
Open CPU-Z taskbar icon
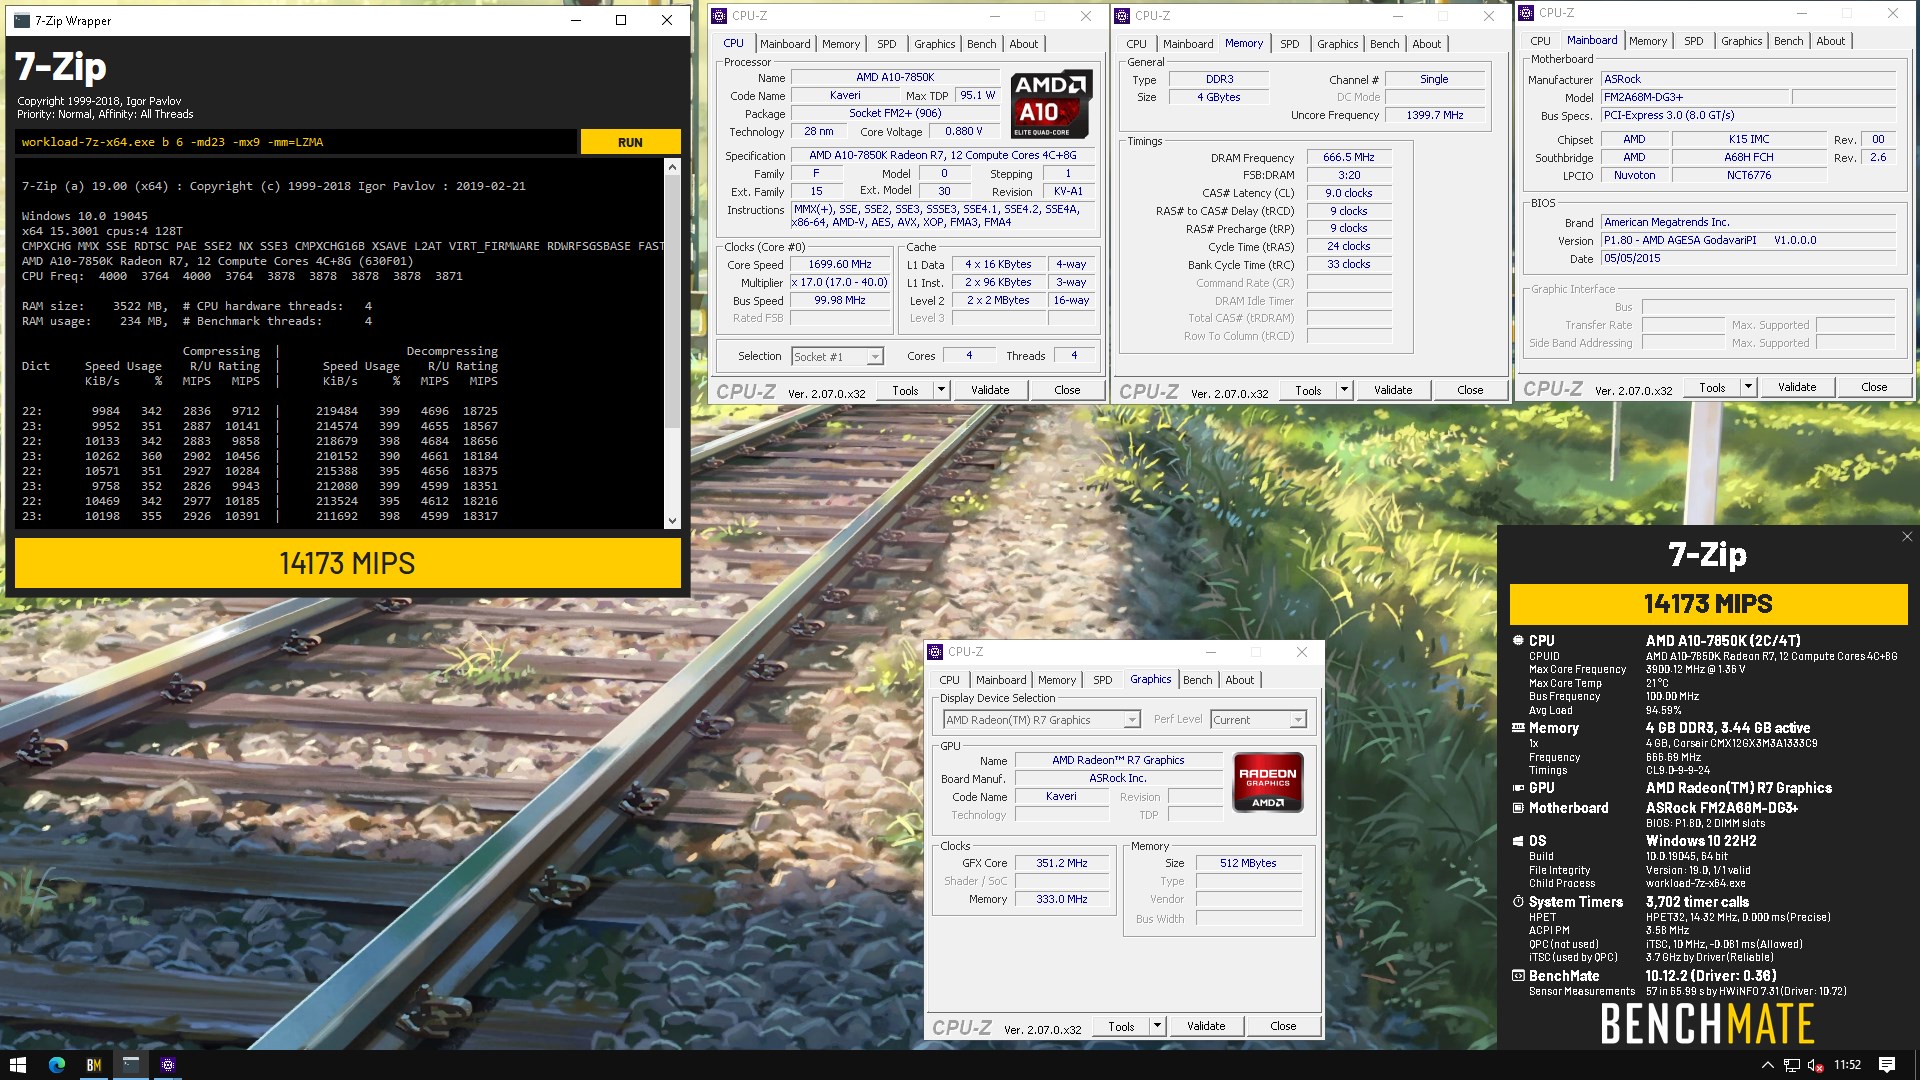[167, 1065]
